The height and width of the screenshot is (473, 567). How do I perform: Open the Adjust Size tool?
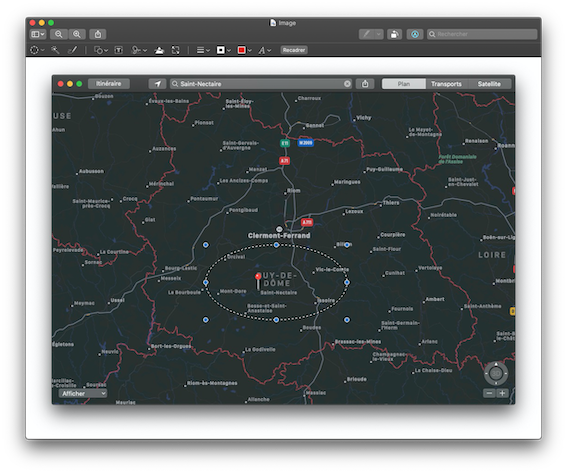(x=176, y=50)
